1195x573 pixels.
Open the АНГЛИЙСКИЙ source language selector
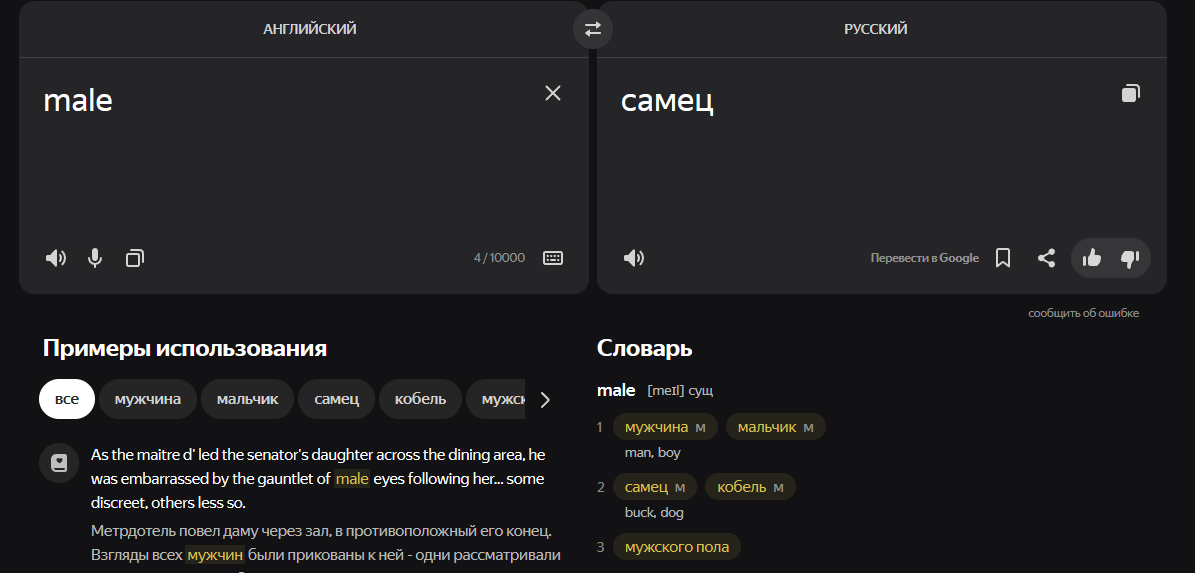pyautogui.click(x=309, y=29)
